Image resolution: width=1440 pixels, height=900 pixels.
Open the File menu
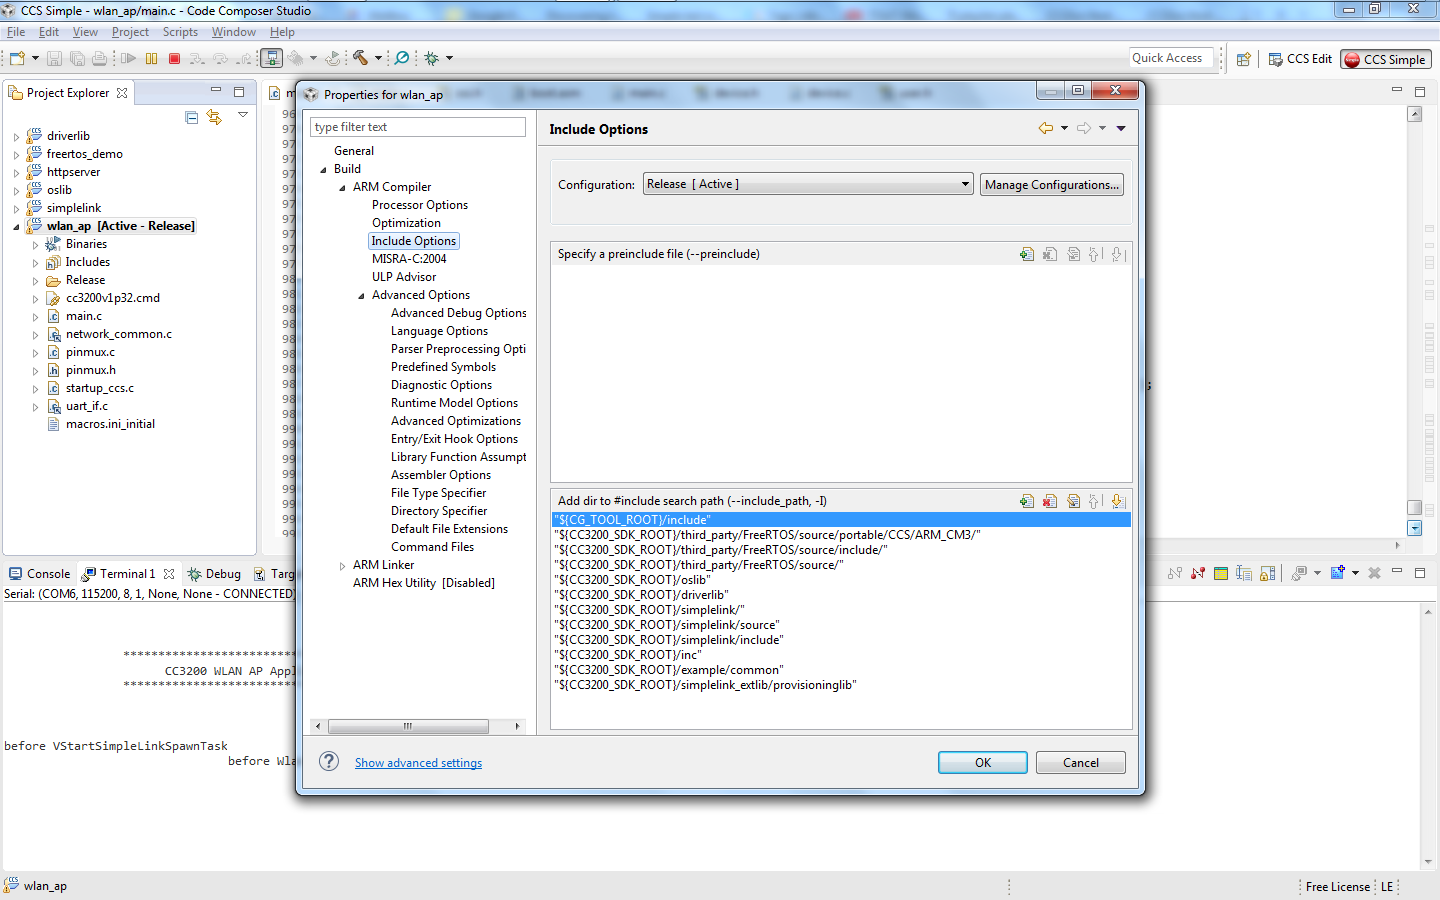pos(16,32)
